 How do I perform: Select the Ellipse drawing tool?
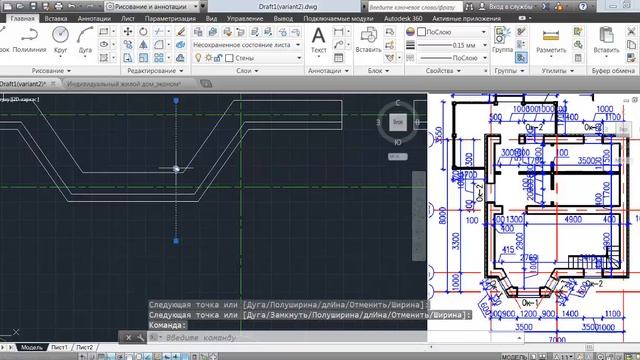click(104, 44)
